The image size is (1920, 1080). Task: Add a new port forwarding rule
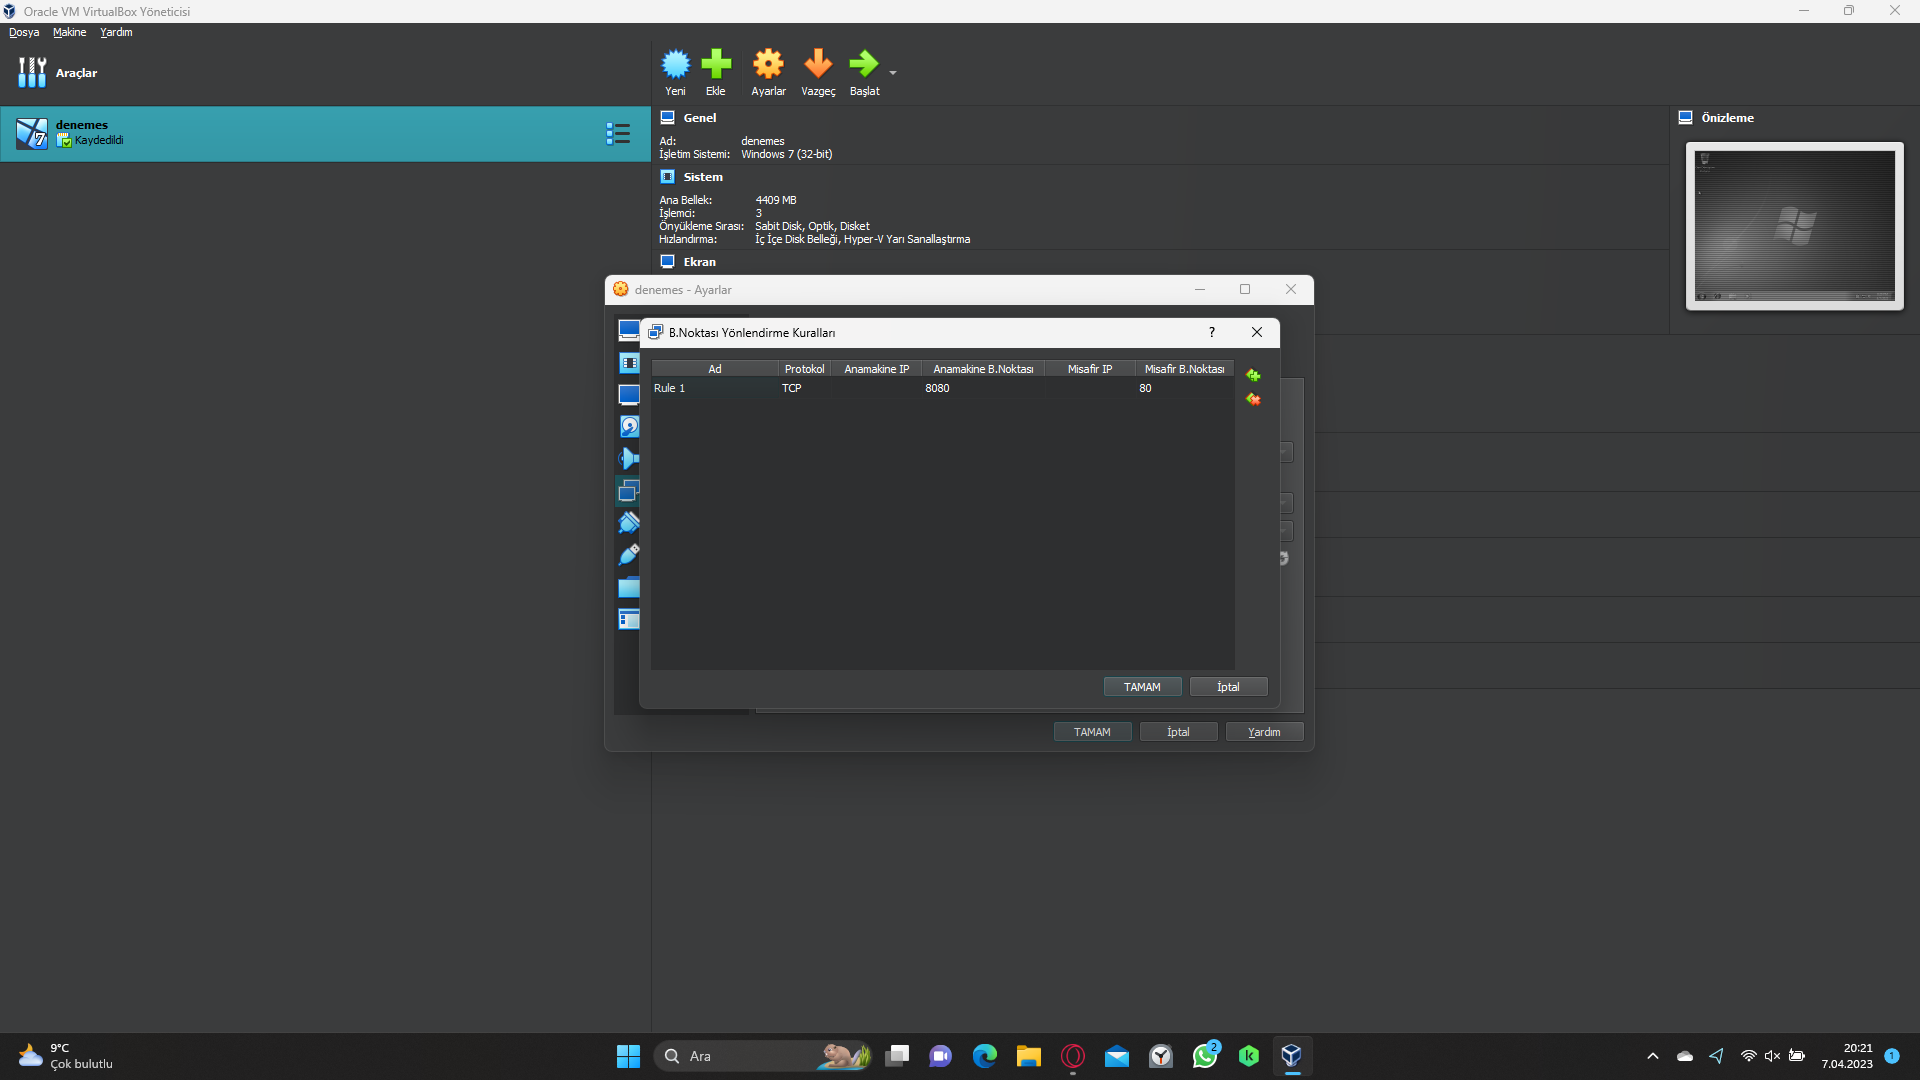click(x=1253, y=376)
